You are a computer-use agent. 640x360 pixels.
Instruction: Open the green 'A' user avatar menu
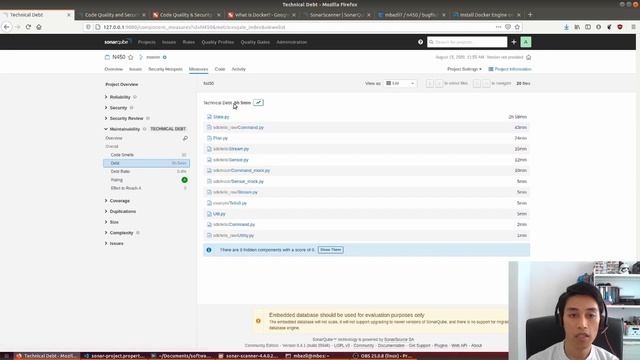pyautogui.click(x=526, y=42)
